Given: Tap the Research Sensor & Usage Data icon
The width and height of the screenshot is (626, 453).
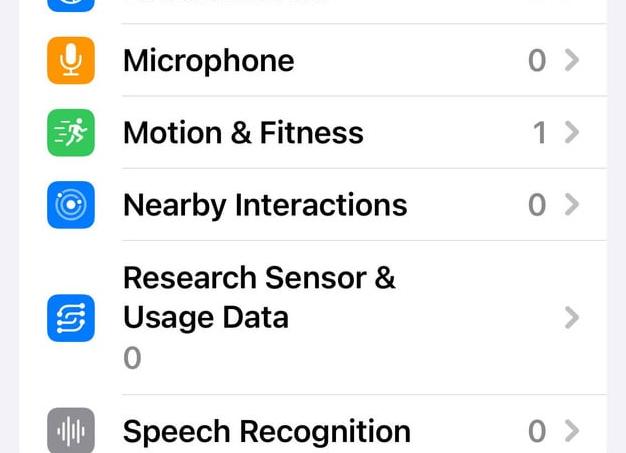Looking at the screenshot, I should [71, 318].
